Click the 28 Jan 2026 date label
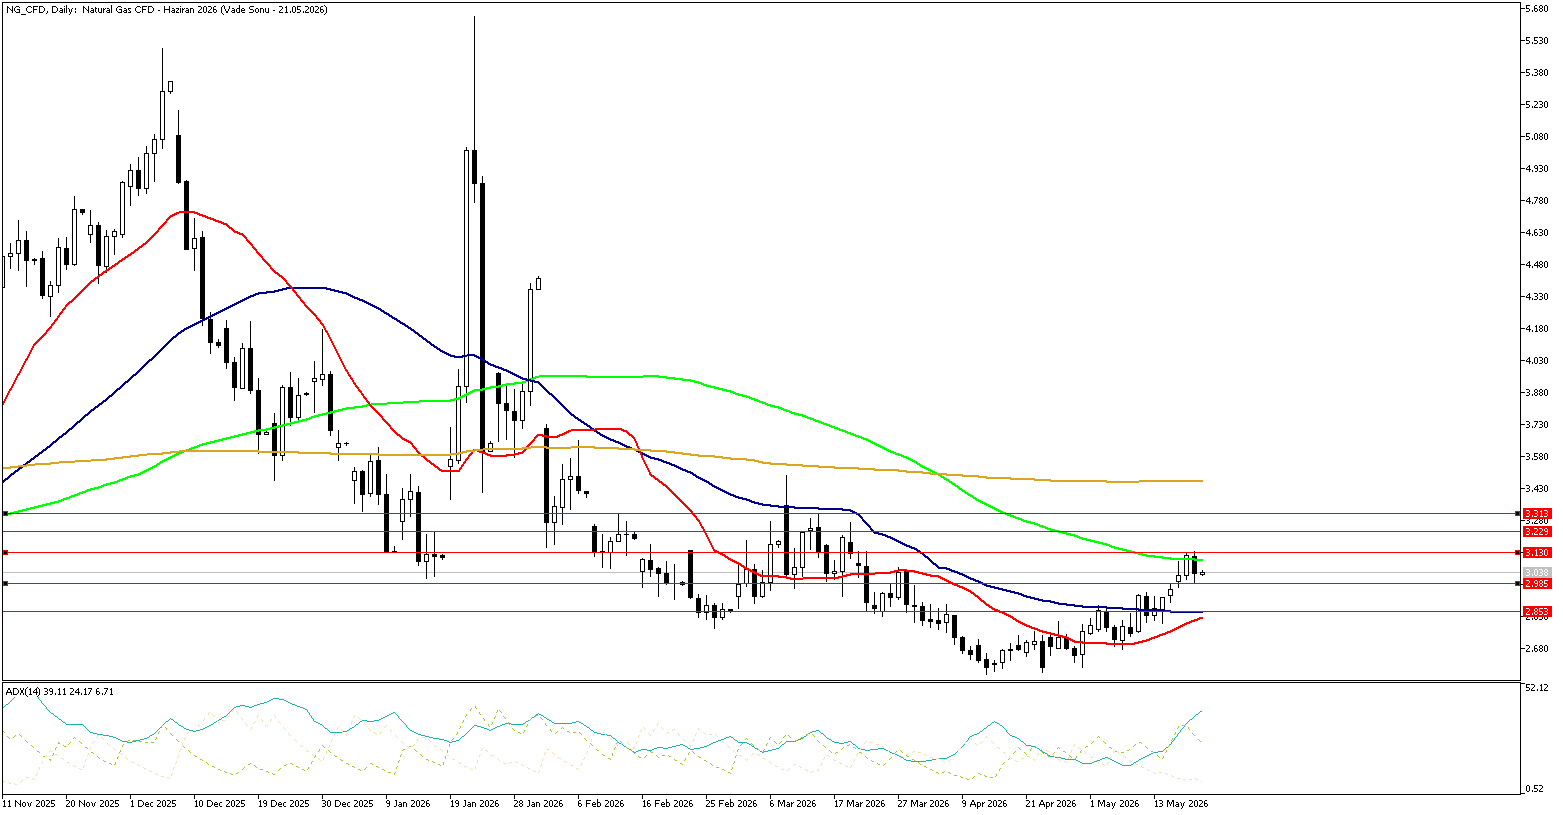 (x=538, y=803)
